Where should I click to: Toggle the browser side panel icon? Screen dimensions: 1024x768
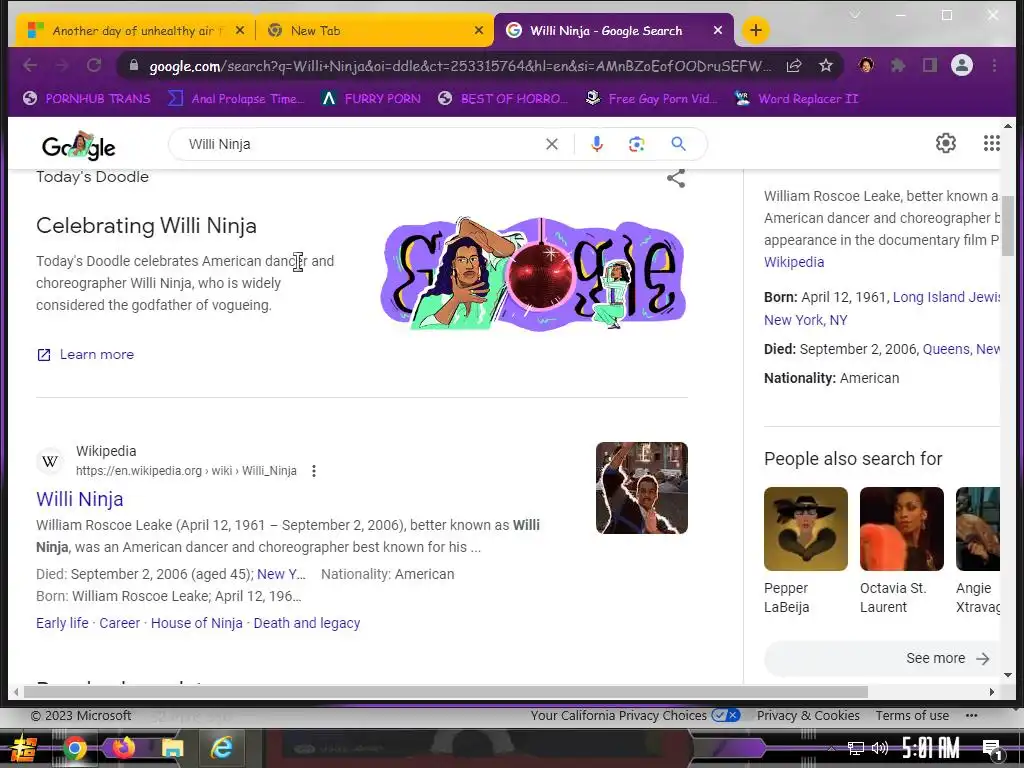pos(929,65)
